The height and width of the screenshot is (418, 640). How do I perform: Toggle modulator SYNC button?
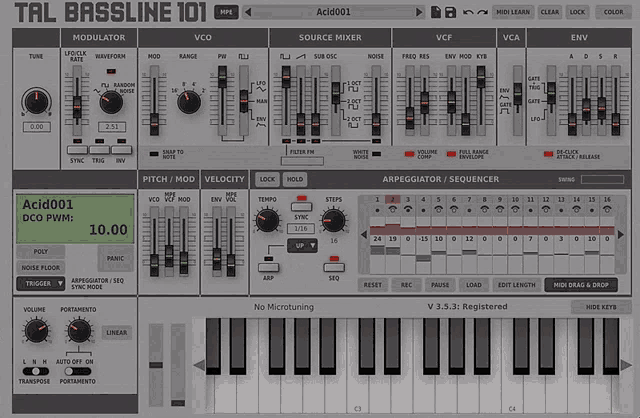[x=77, y=150]
